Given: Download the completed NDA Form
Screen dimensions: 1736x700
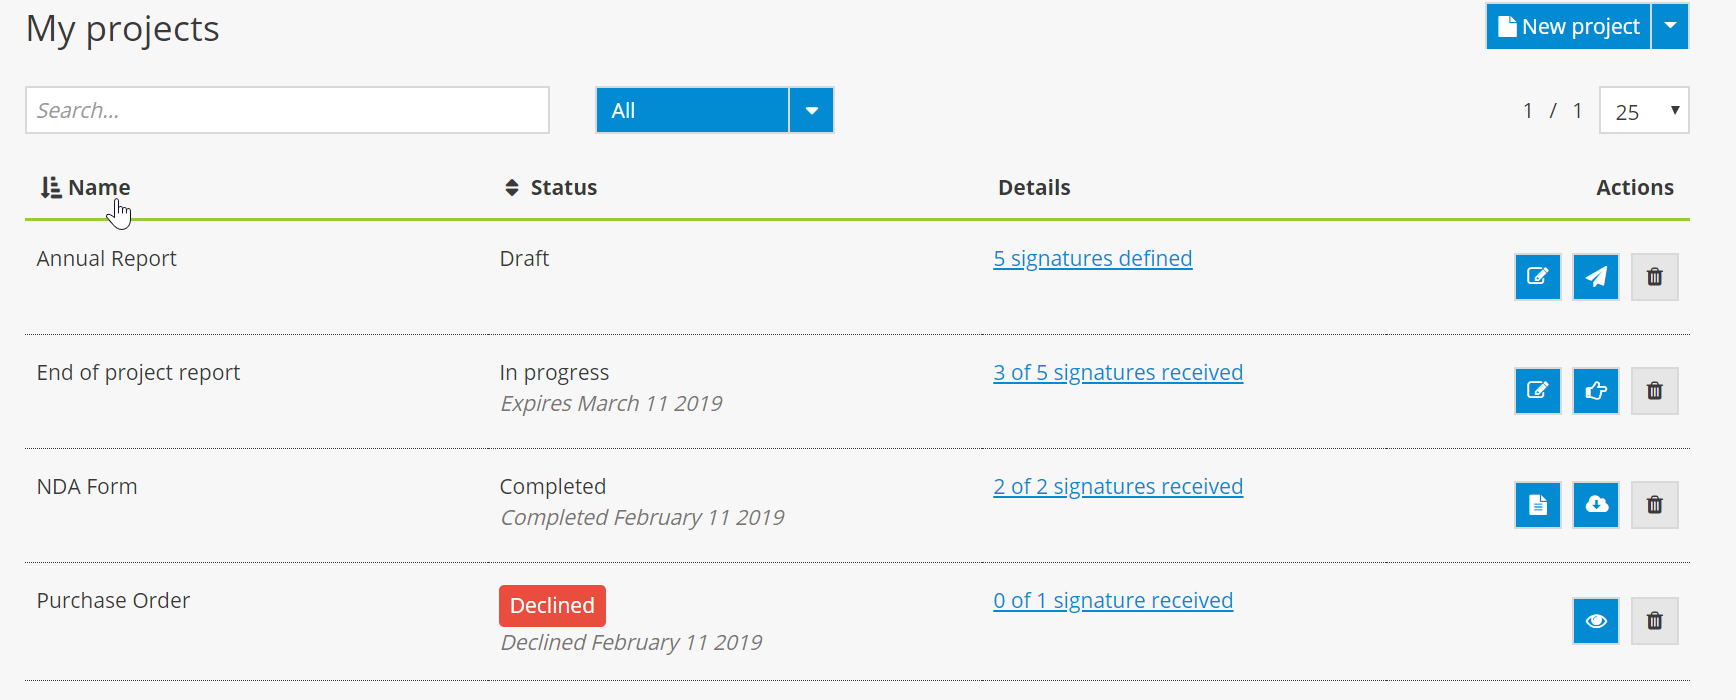Looking at the screenshot, I should [1595, 505].
